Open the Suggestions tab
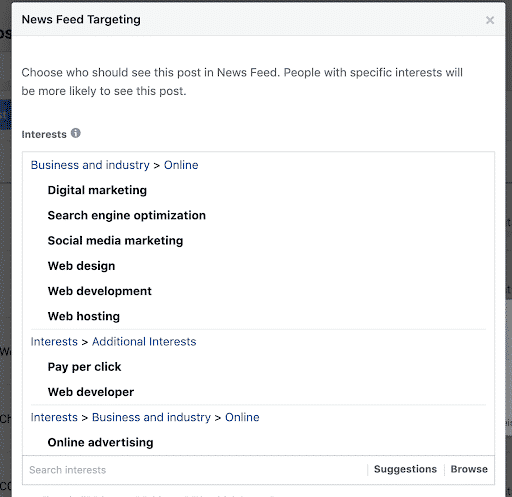The image size is (512, 497). pos(405,469)
